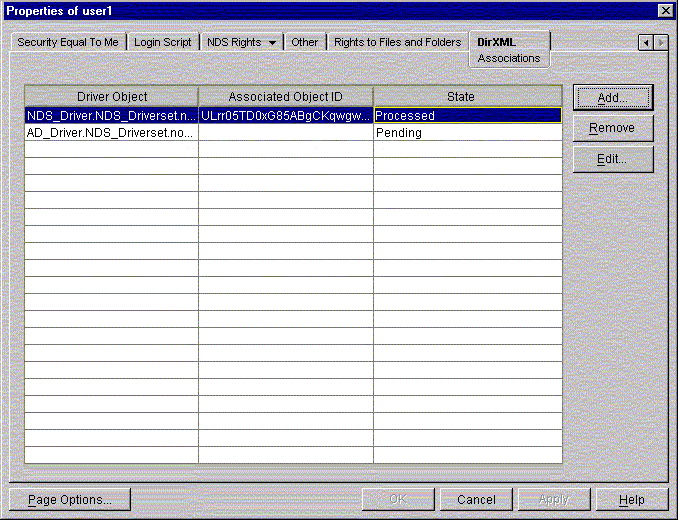Click the Processed state cell

tap(468, 115)
